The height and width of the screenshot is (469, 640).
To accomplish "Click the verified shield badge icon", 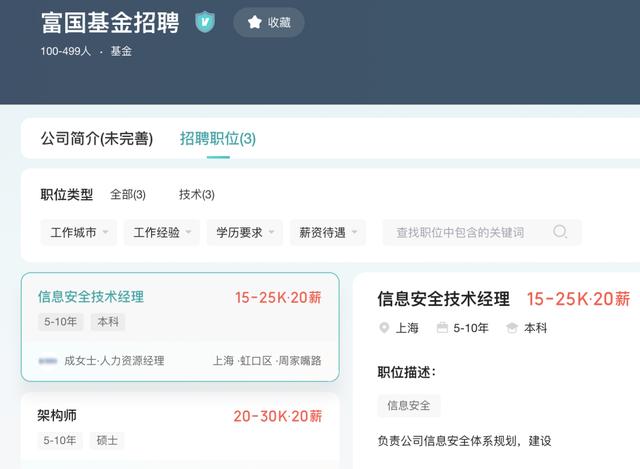I will (205, 22).
